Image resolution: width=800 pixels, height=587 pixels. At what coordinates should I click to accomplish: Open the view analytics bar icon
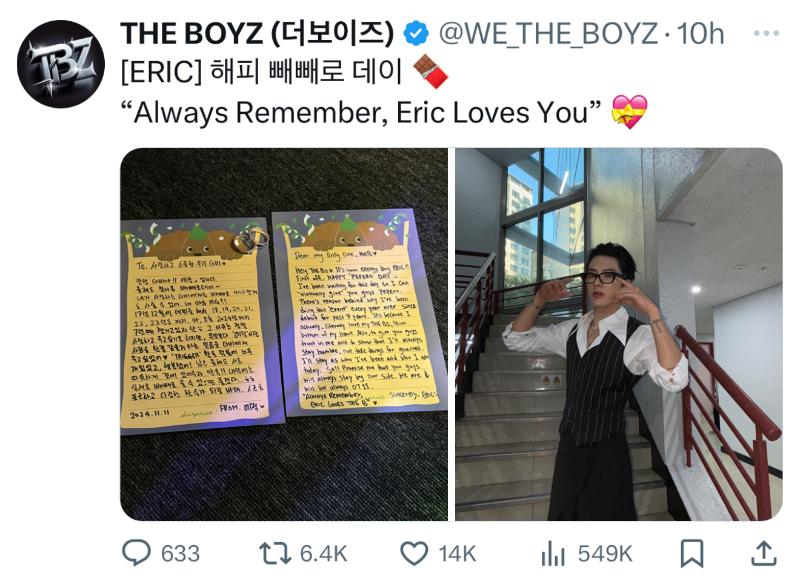click(553, 553)
